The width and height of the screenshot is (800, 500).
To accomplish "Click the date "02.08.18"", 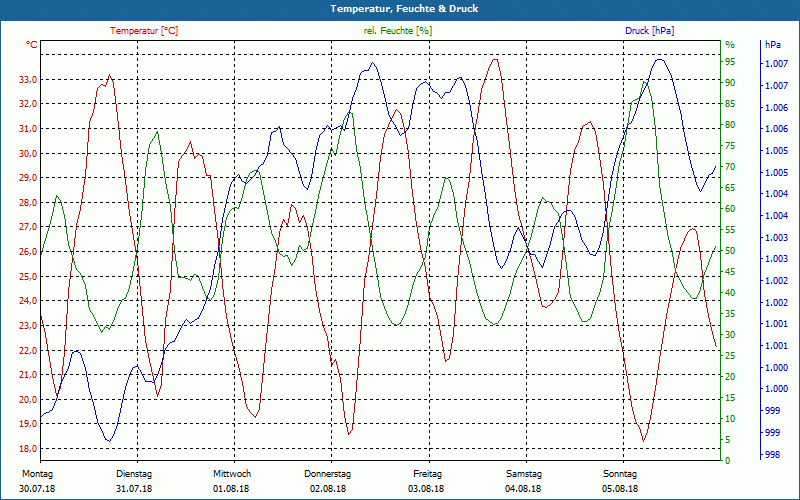I will point(328,489).
